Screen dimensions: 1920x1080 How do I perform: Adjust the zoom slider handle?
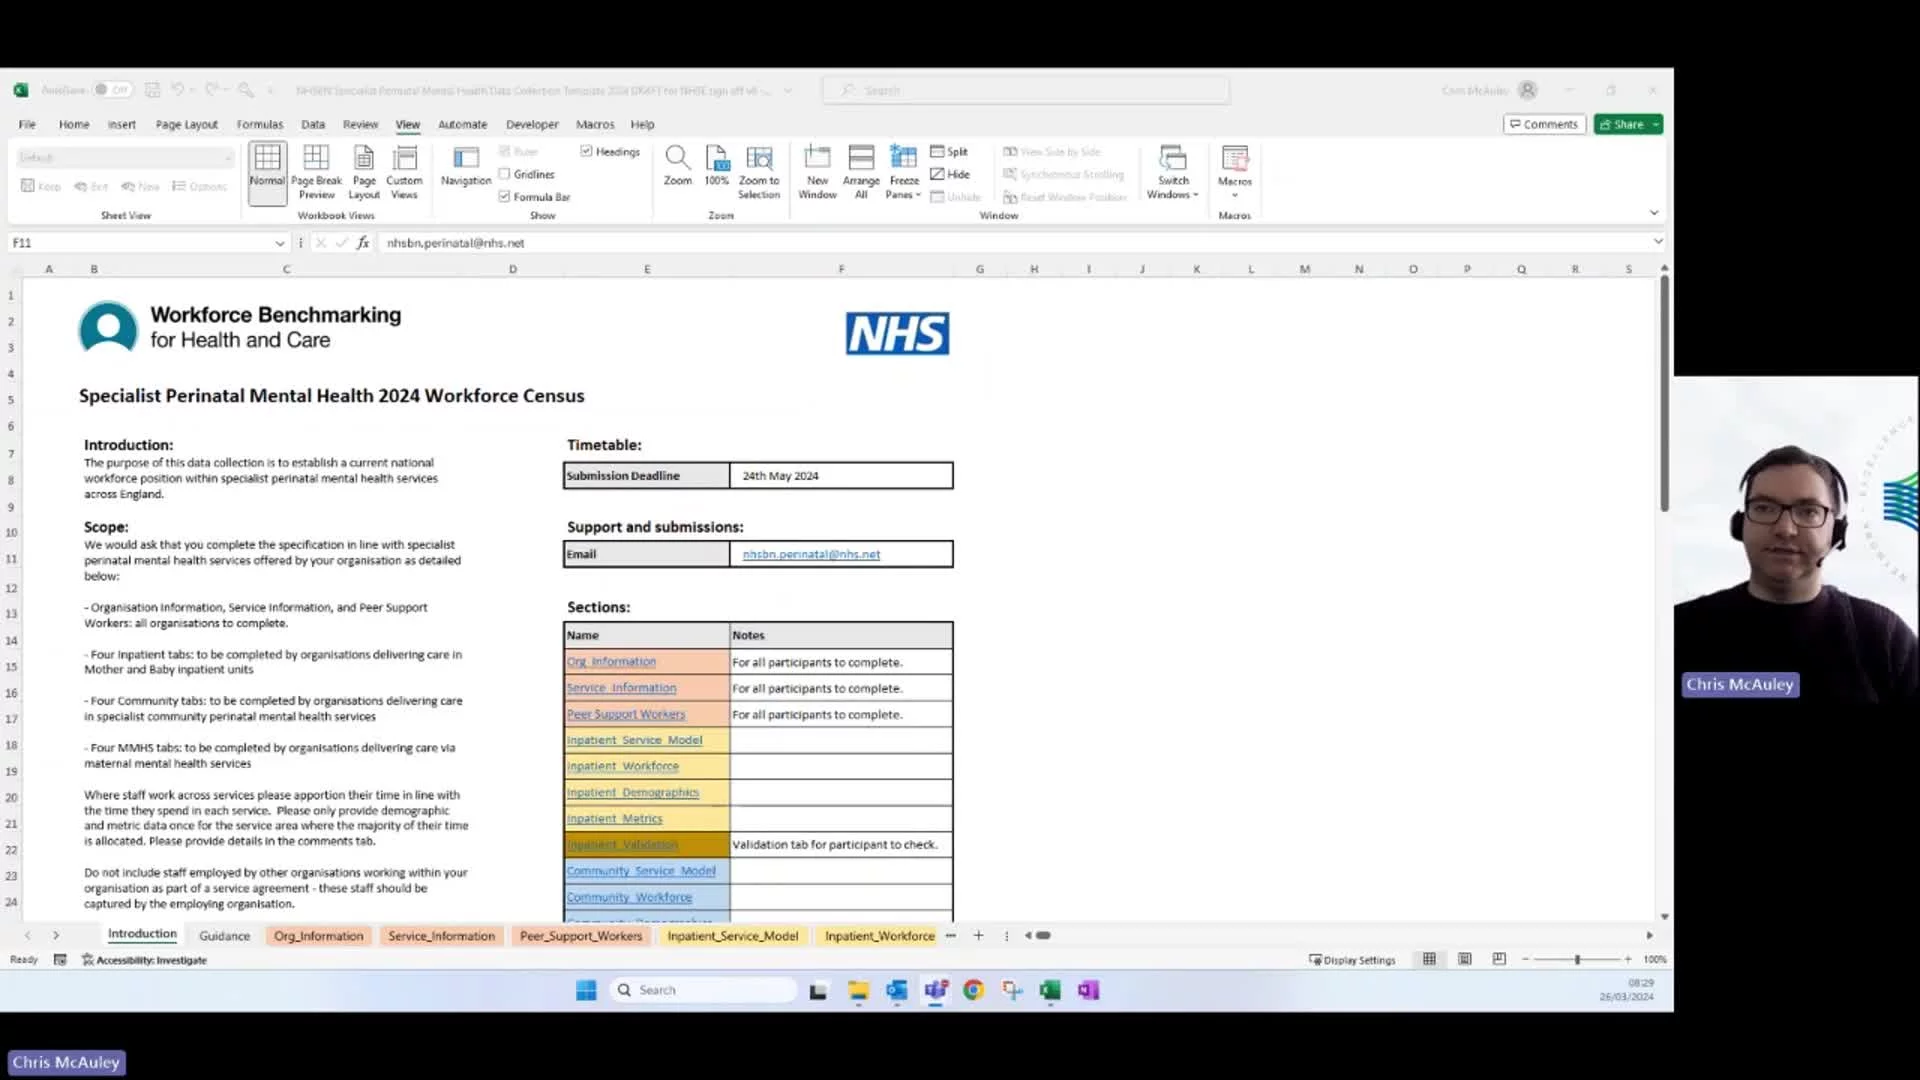pyautogui.click(x=1577, y=959)
